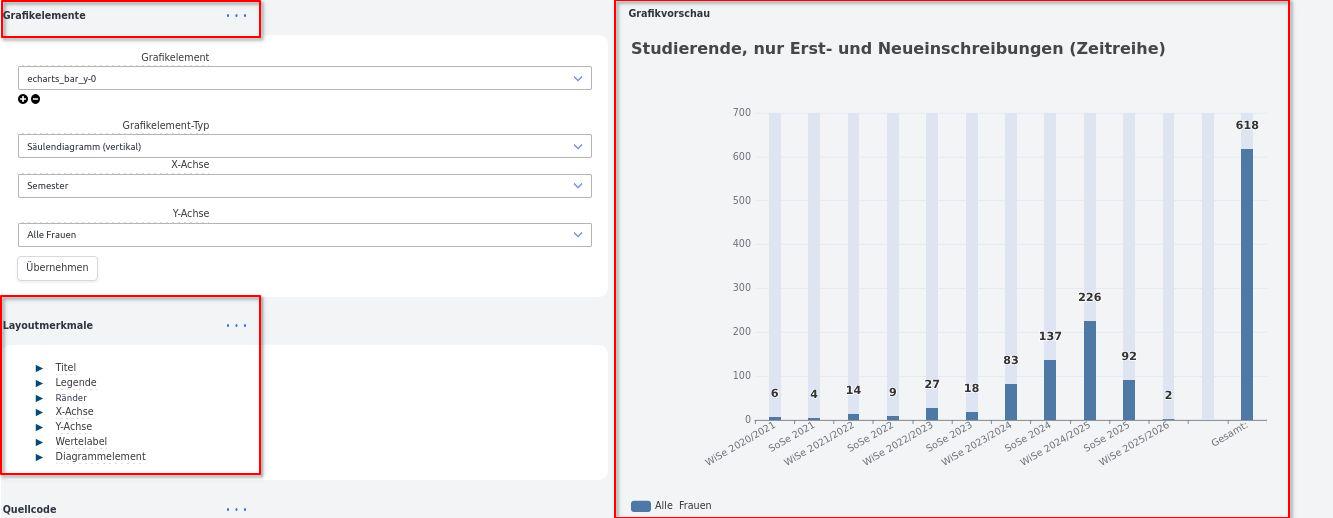Expand the Legende layout section
The height and width of the screenshot is (518, 1333).
click(75, 383)
